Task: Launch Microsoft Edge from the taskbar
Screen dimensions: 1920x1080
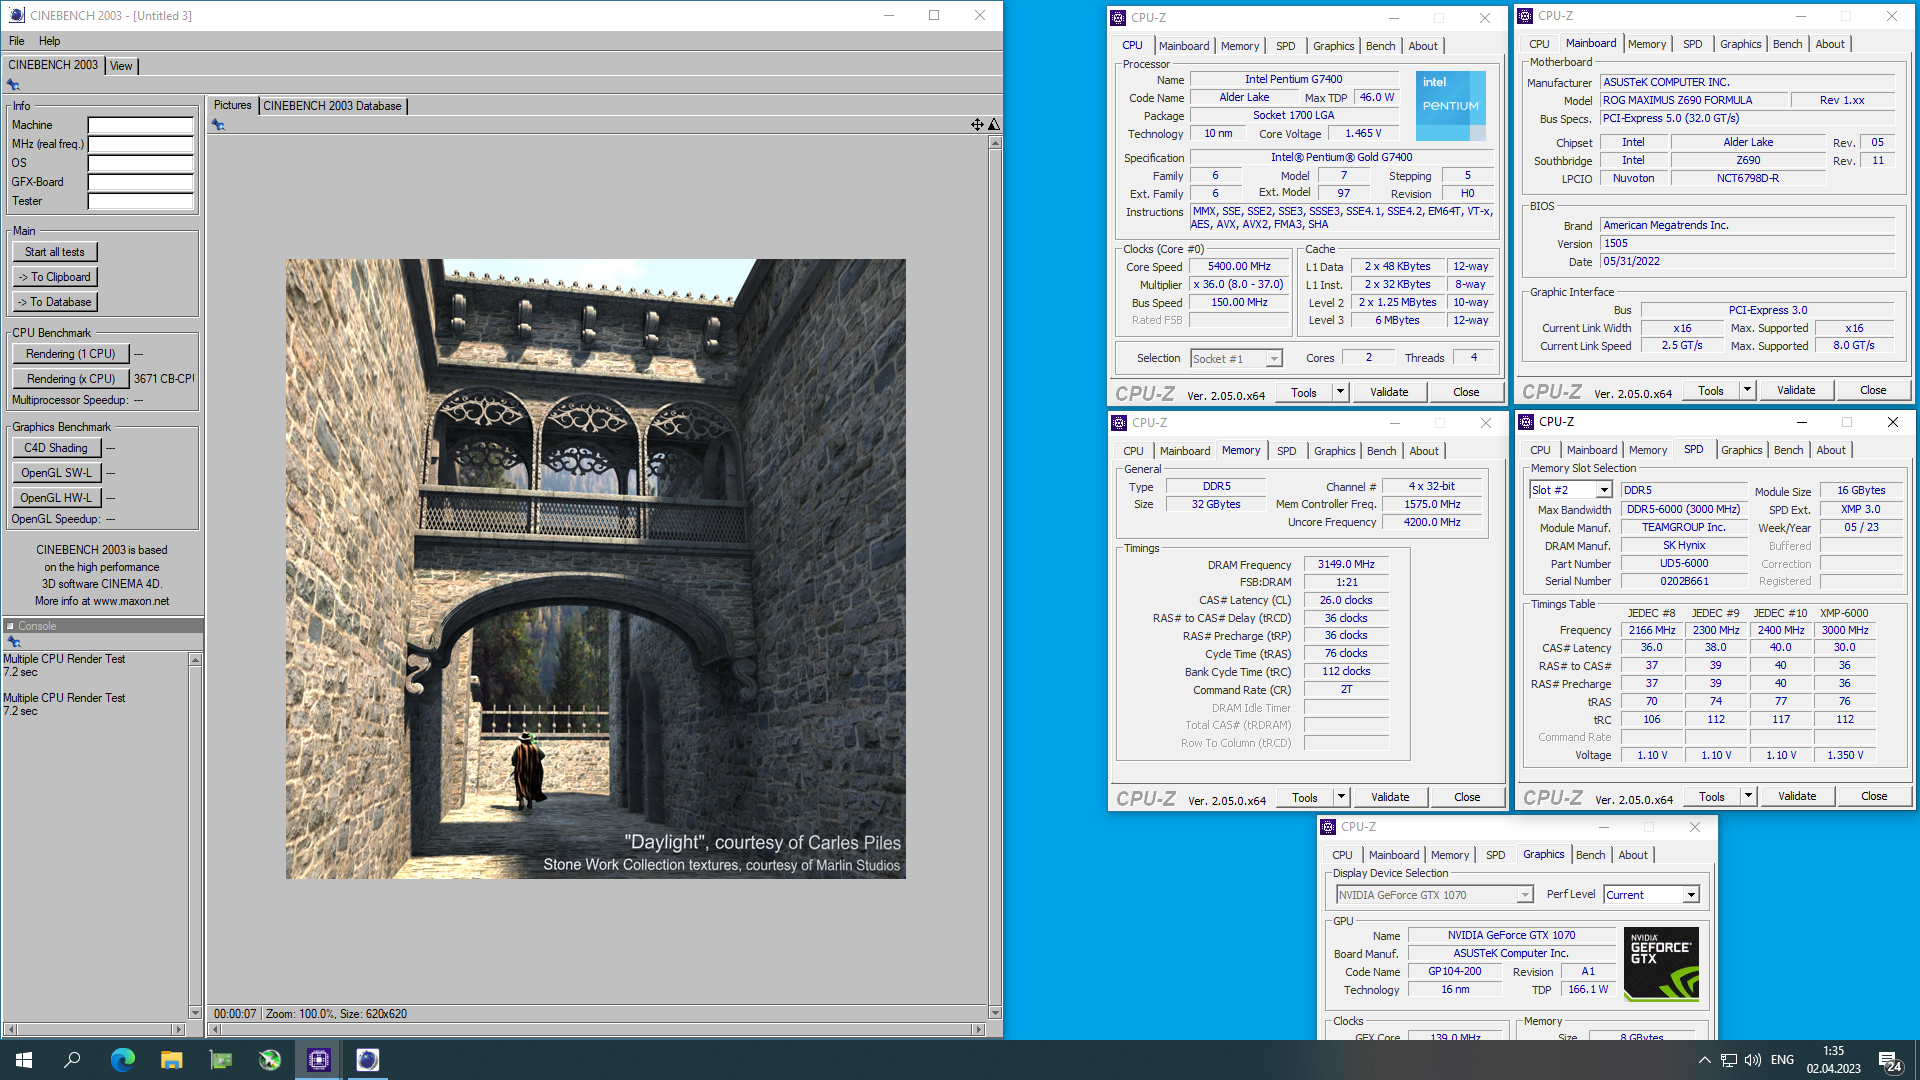Action: pos(122,1060)
